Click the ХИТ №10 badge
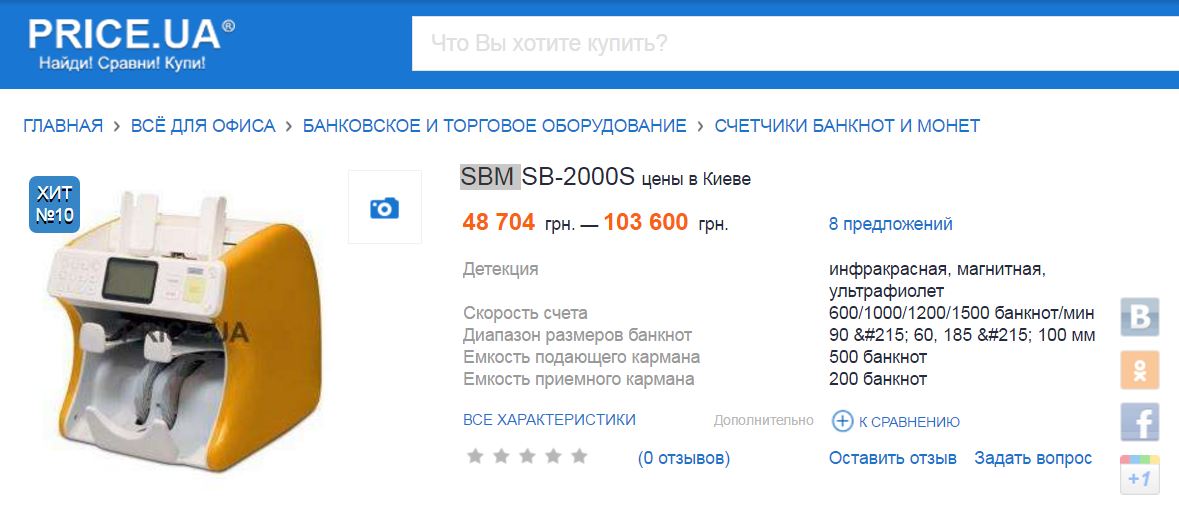 pos(55,204)
